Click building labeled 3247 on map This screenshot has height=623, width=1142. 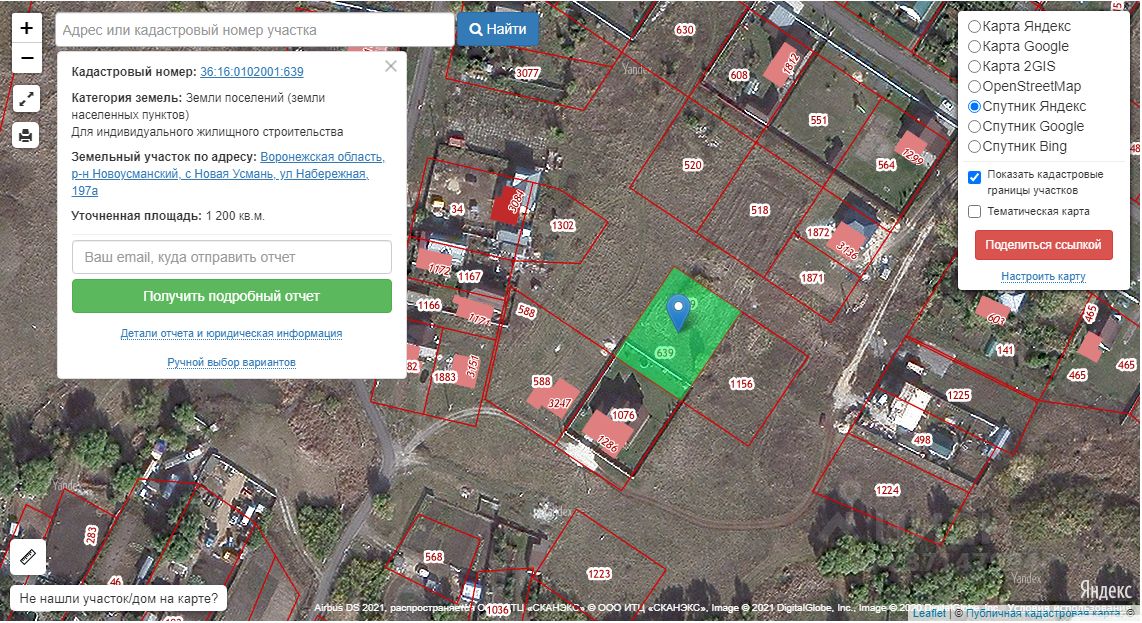(559, 402)
